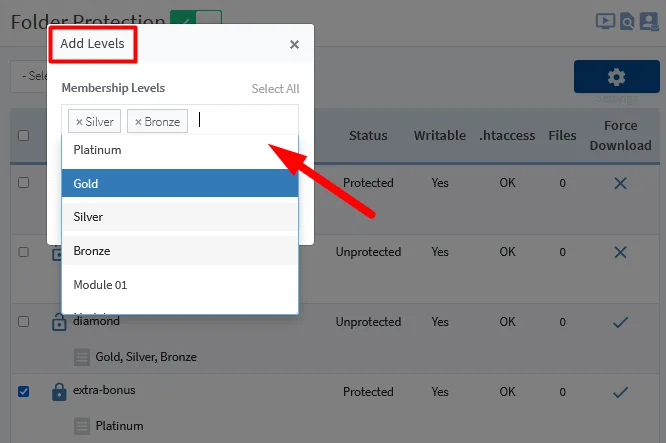Image resolution: width=666 pixels, height=443 pixels.
Task: Click the lock icon of the extra-bonus folder
Action: [59, 392]
